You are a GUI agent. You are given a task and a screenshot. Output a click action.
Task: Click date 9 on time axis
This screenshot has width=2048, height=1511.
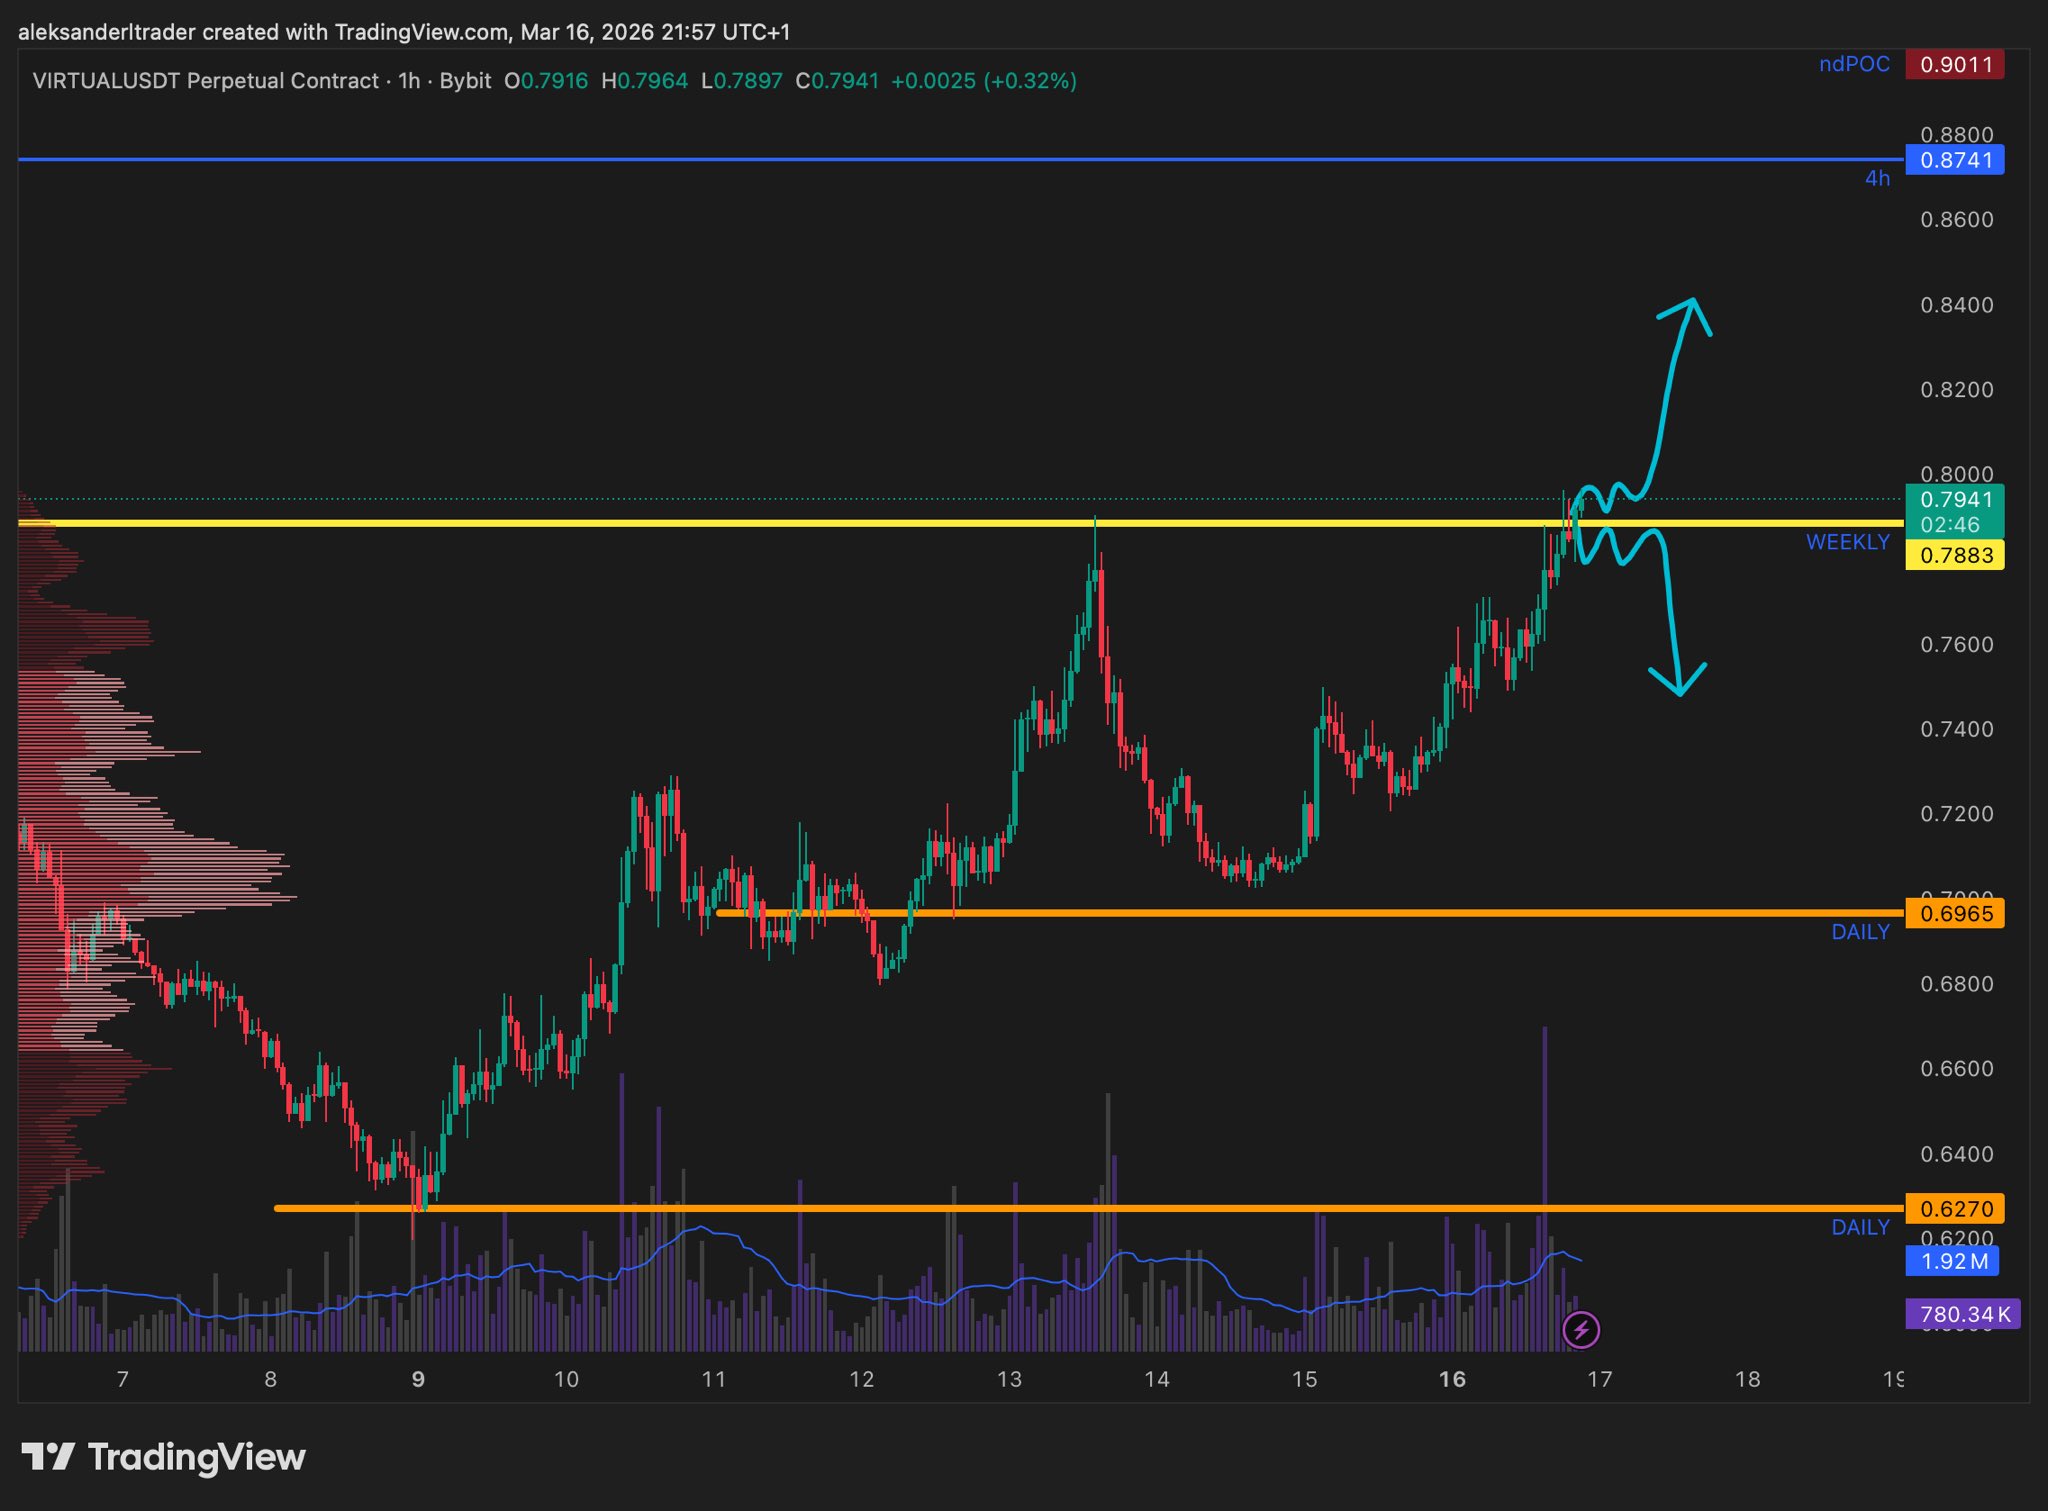point(418,1380)
